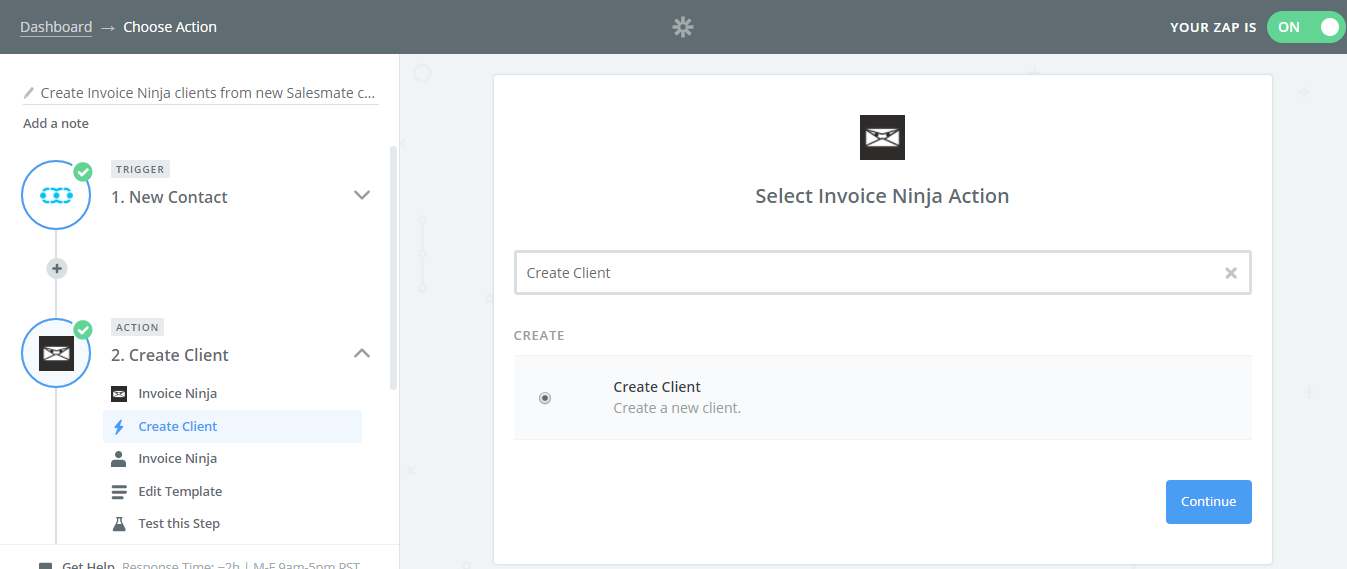Open the Edit Template substep
This screenshot has width=1347, height=569.
(180, 492)
